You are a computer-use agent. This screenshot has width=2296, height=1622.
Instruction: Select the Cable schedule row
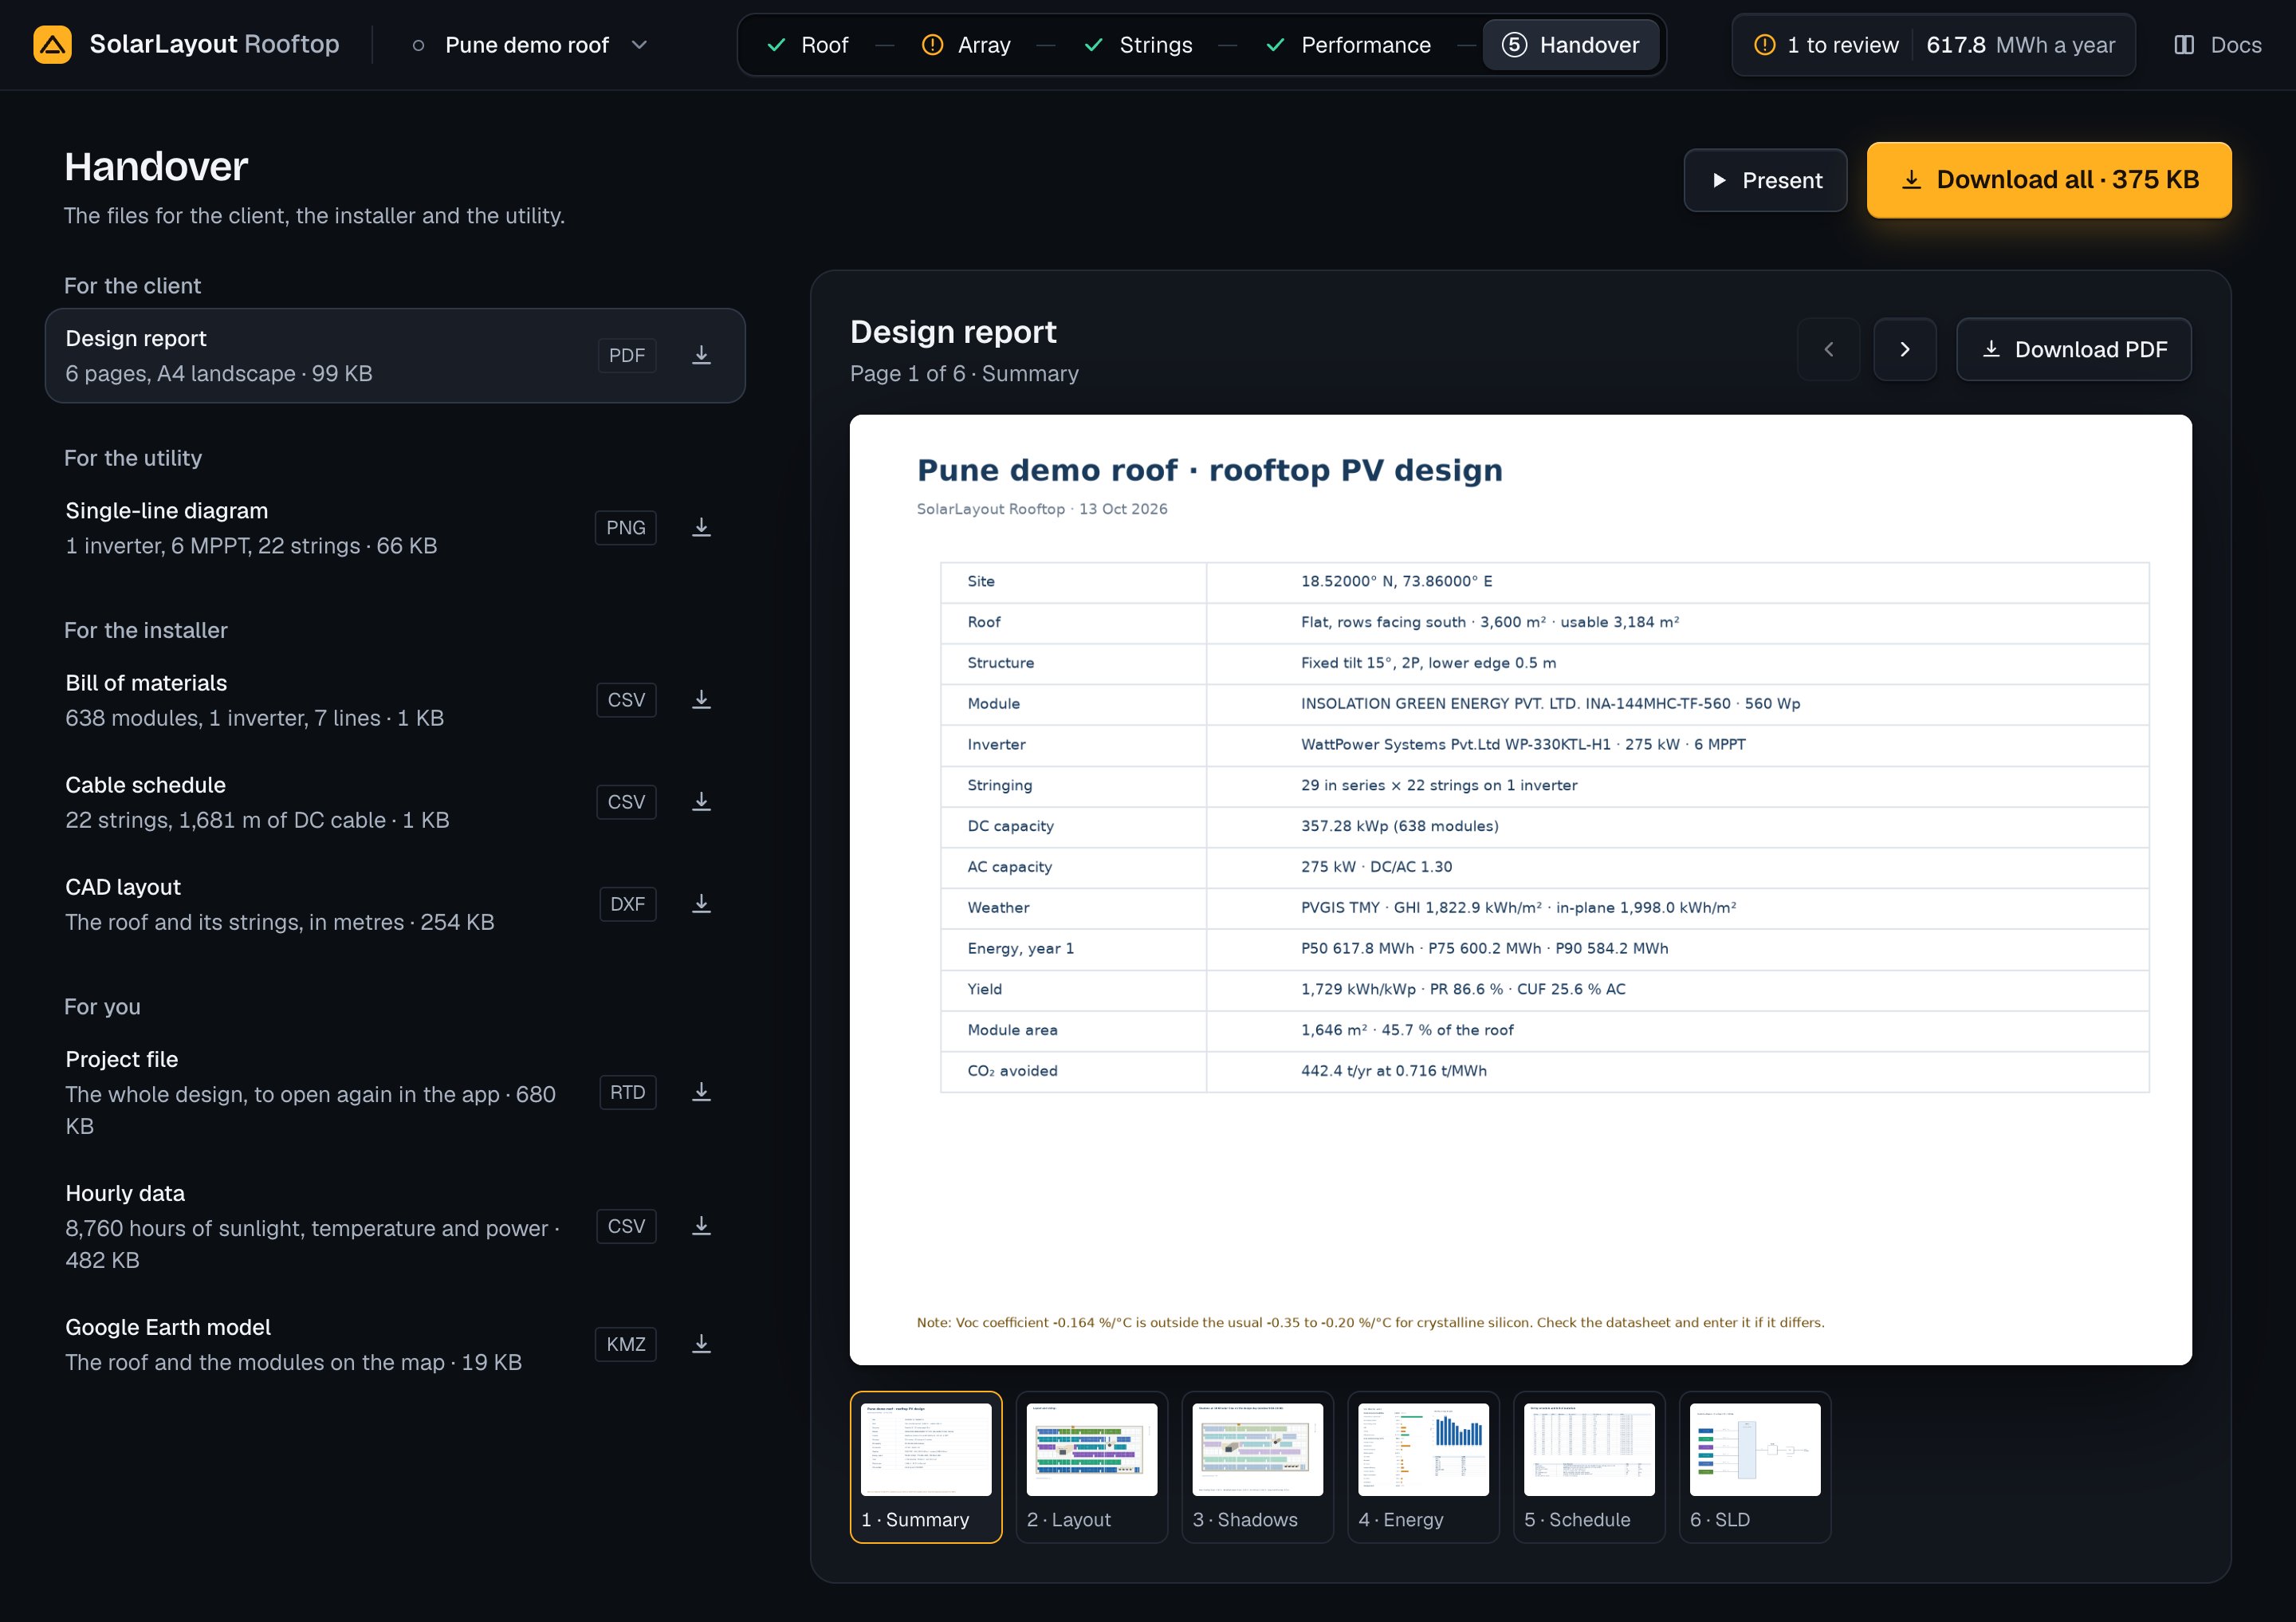tap(395, 802)
